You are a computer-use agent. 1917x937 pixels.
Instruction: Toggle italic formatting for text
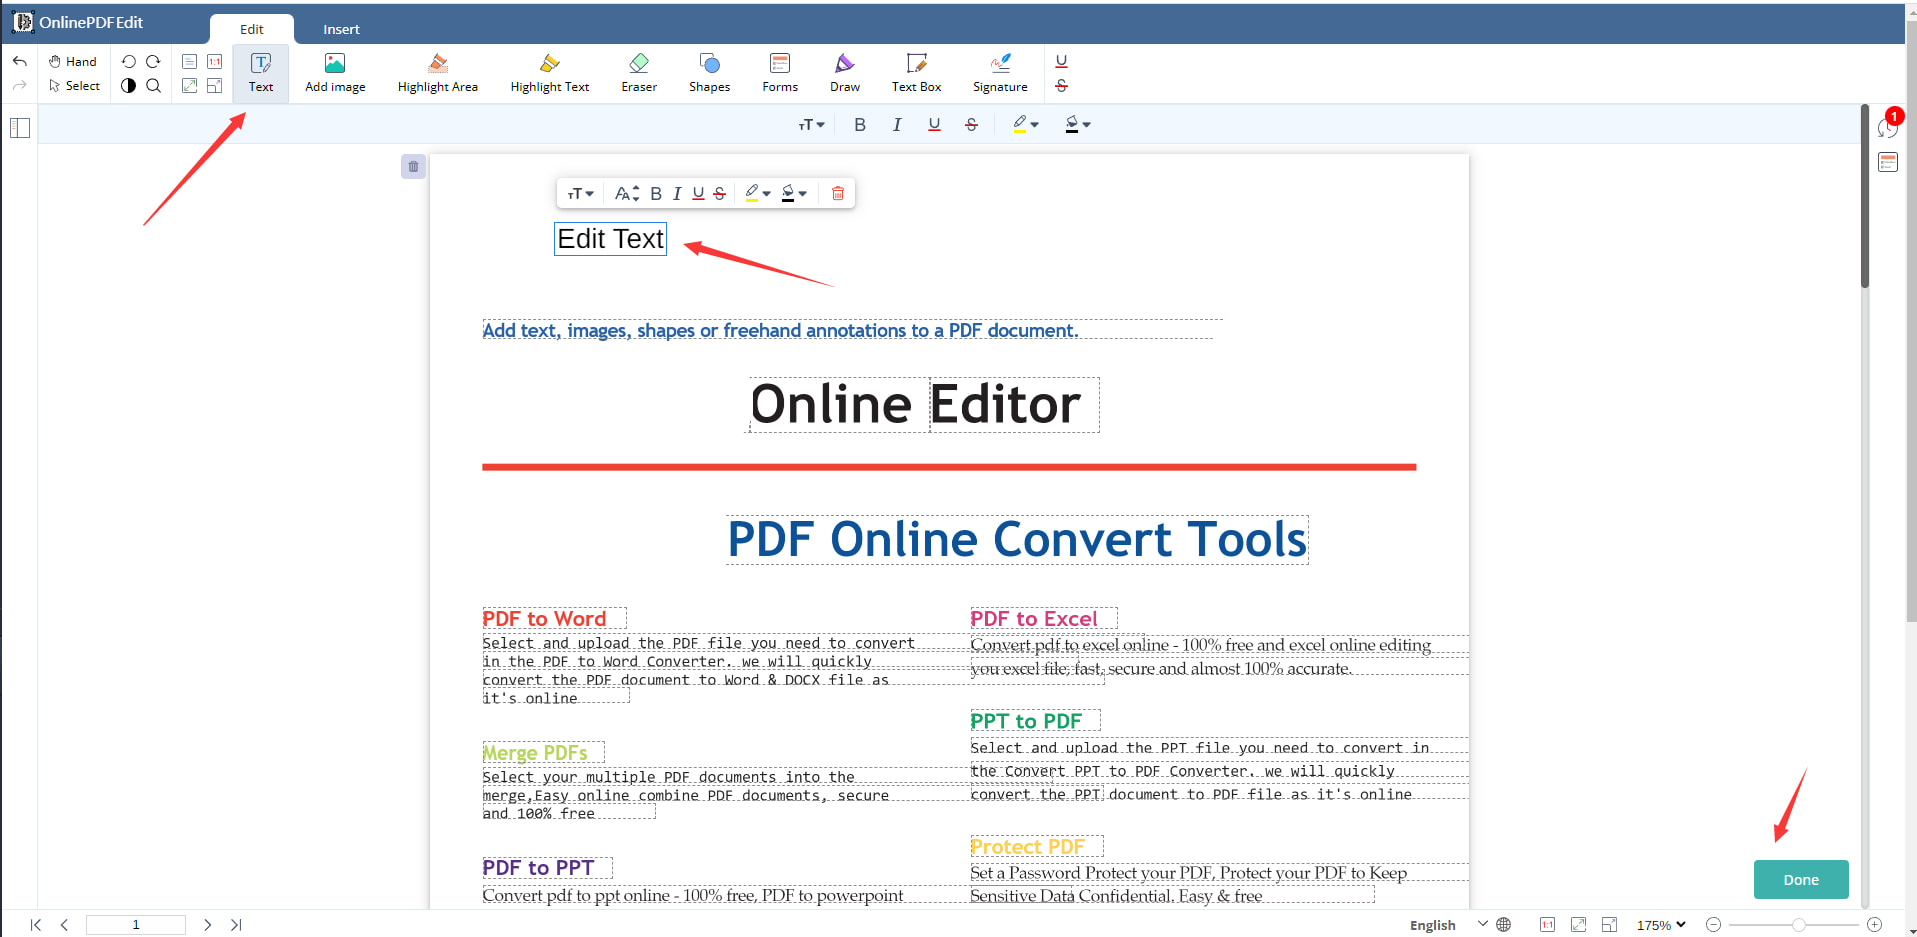[896, 124]
